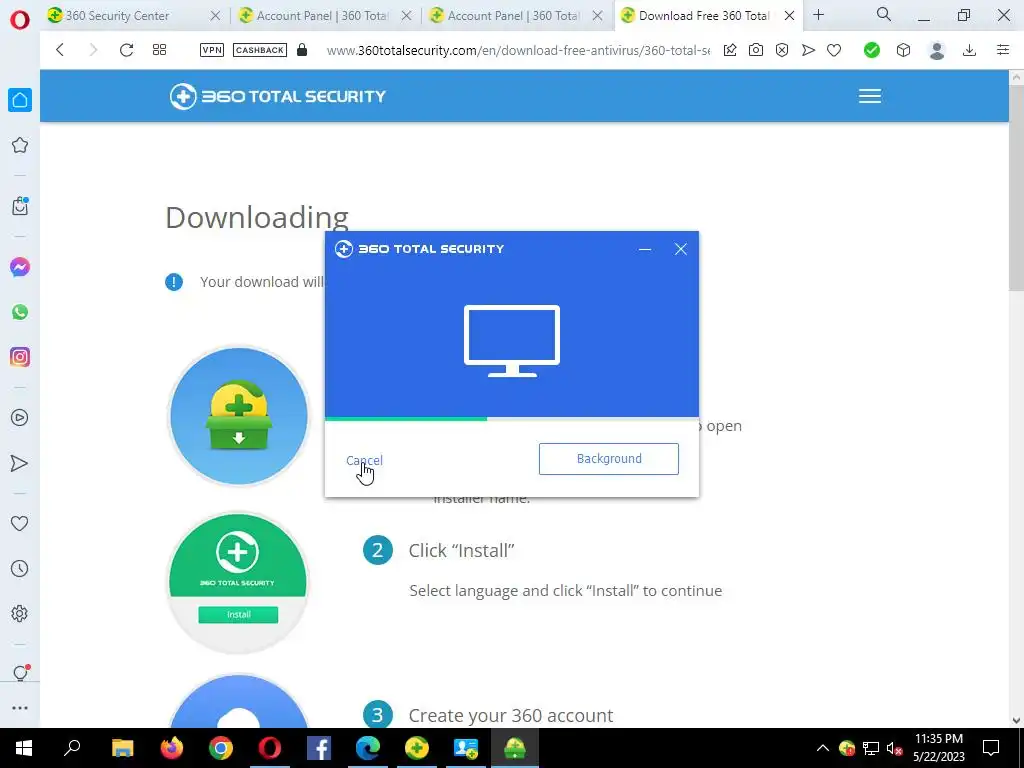Click the download box illustration
Screen dimensions: 1024x768
[x=239, y=416]
